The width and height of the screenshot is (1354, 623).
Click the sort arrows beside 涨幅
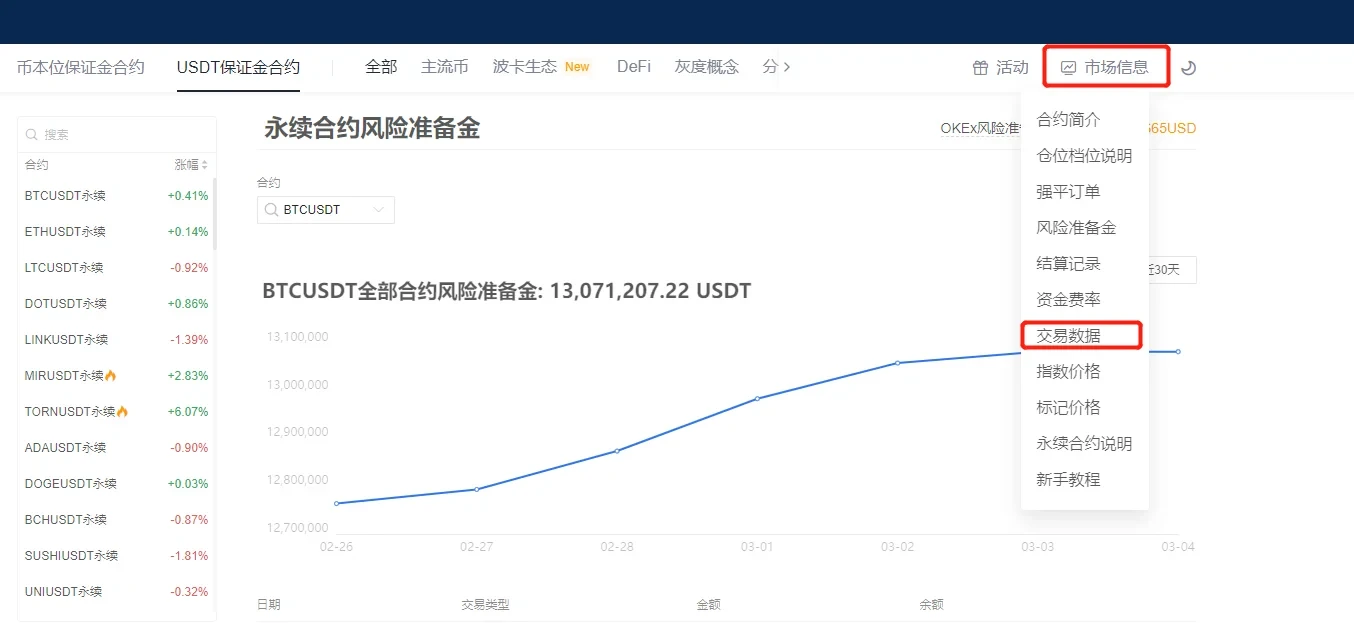(x=205, y=165)
